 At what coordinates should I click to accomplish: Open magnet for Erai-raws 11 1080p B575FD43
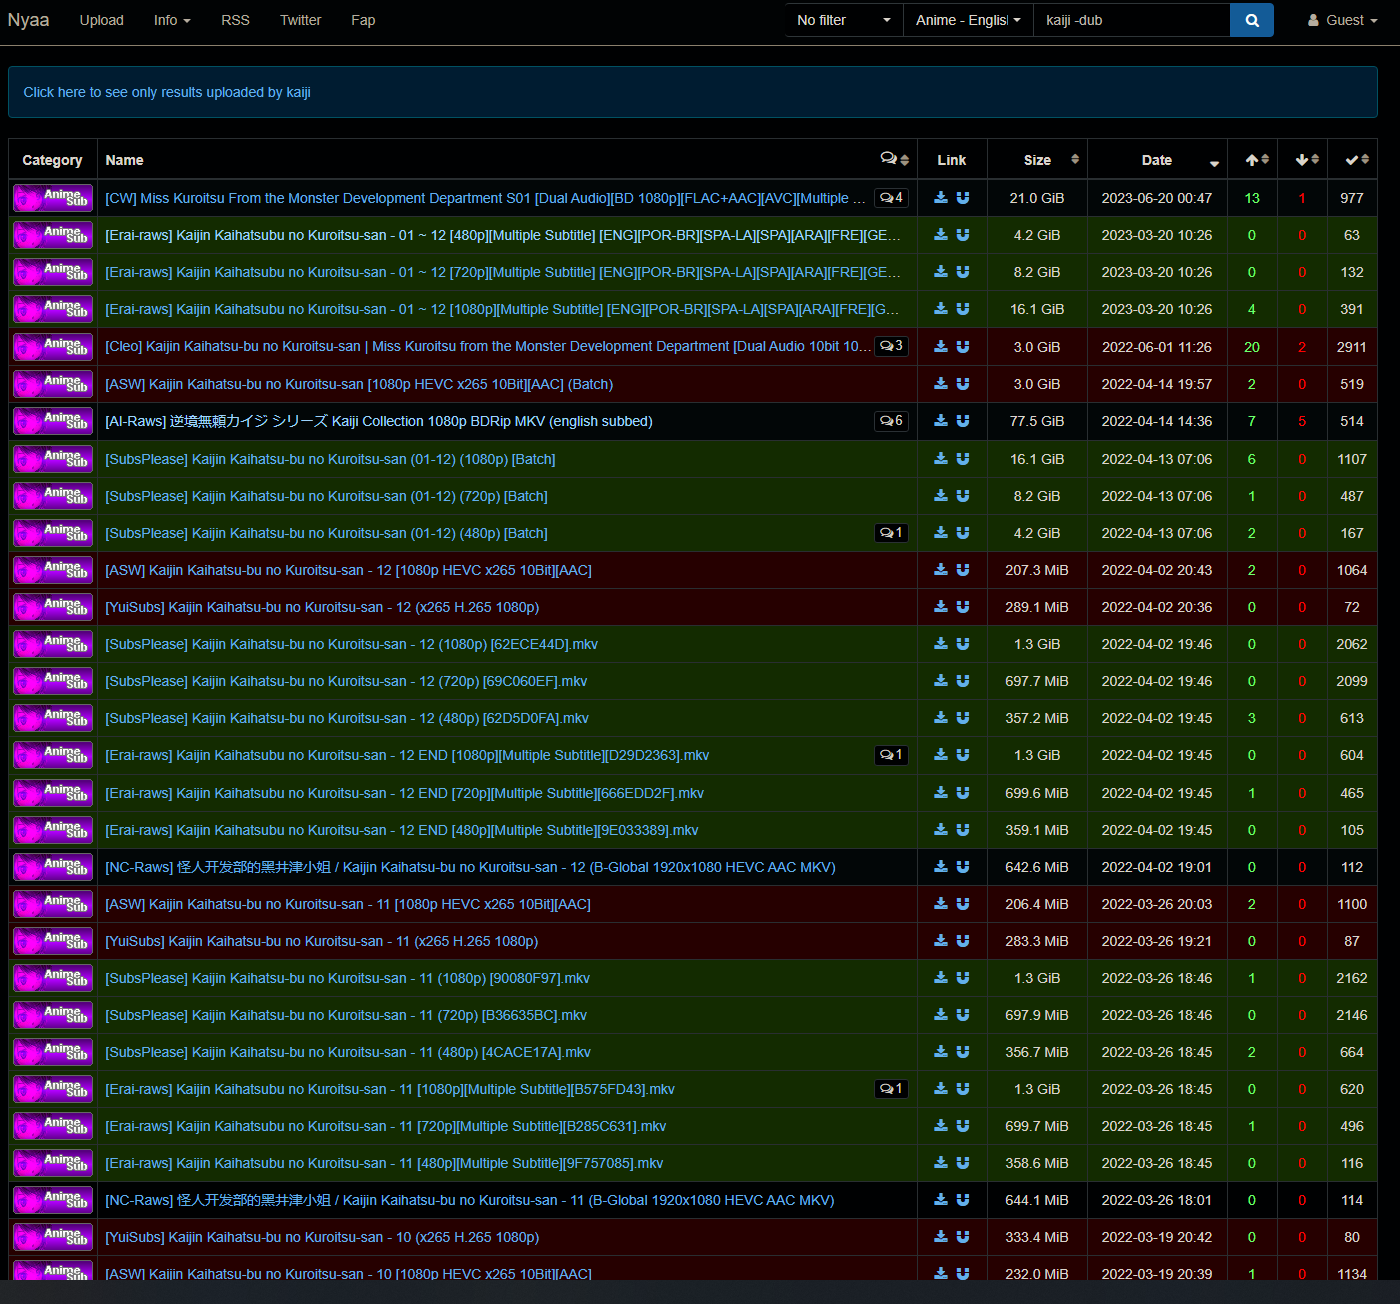coord(963,1089)
